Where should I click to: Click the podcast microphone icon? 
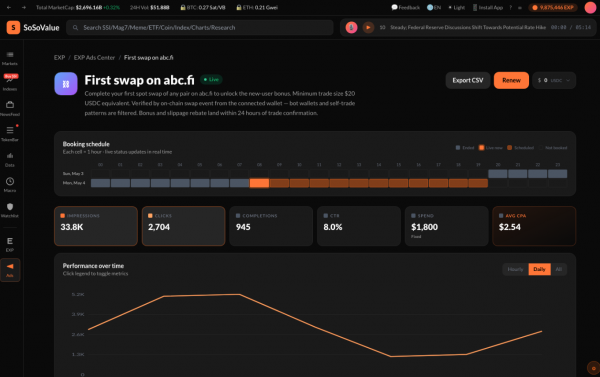click(351, 28)
